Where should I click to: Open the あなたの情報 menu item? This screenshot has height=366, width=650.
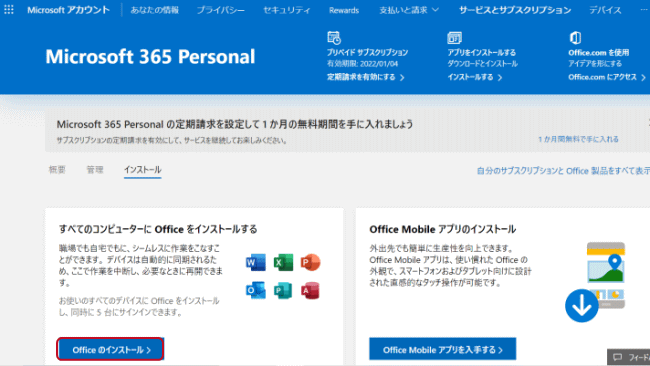pyautogui.click(x=155, y=10)
